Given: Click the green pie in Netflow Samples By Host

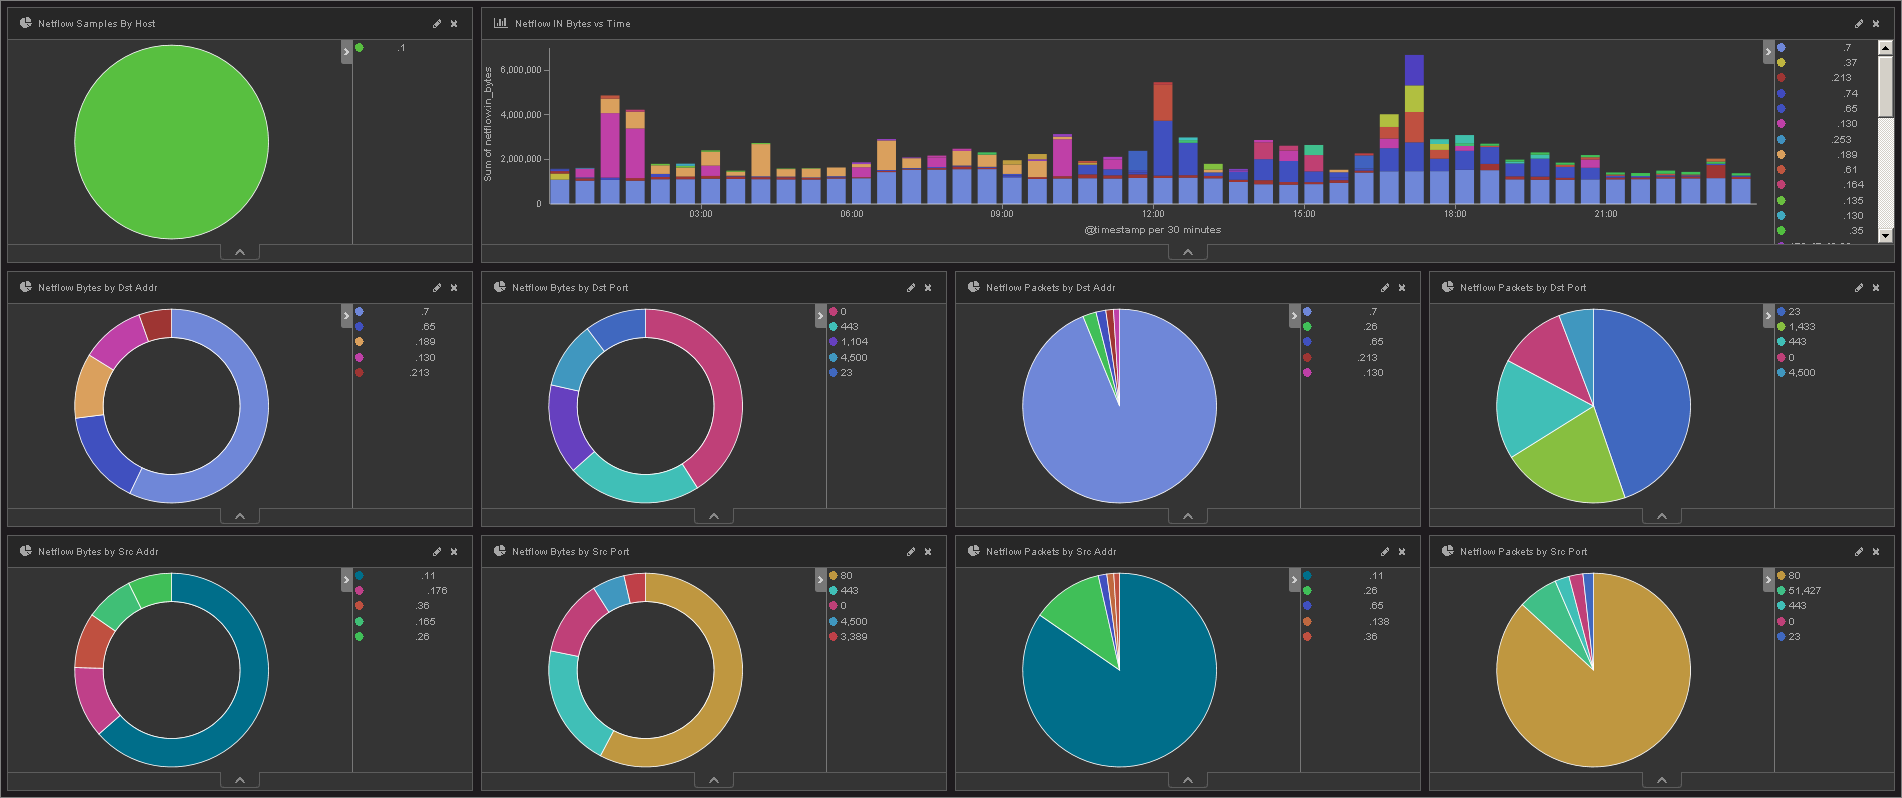Looking at the screenshot, I should click(x=172, y=142).
